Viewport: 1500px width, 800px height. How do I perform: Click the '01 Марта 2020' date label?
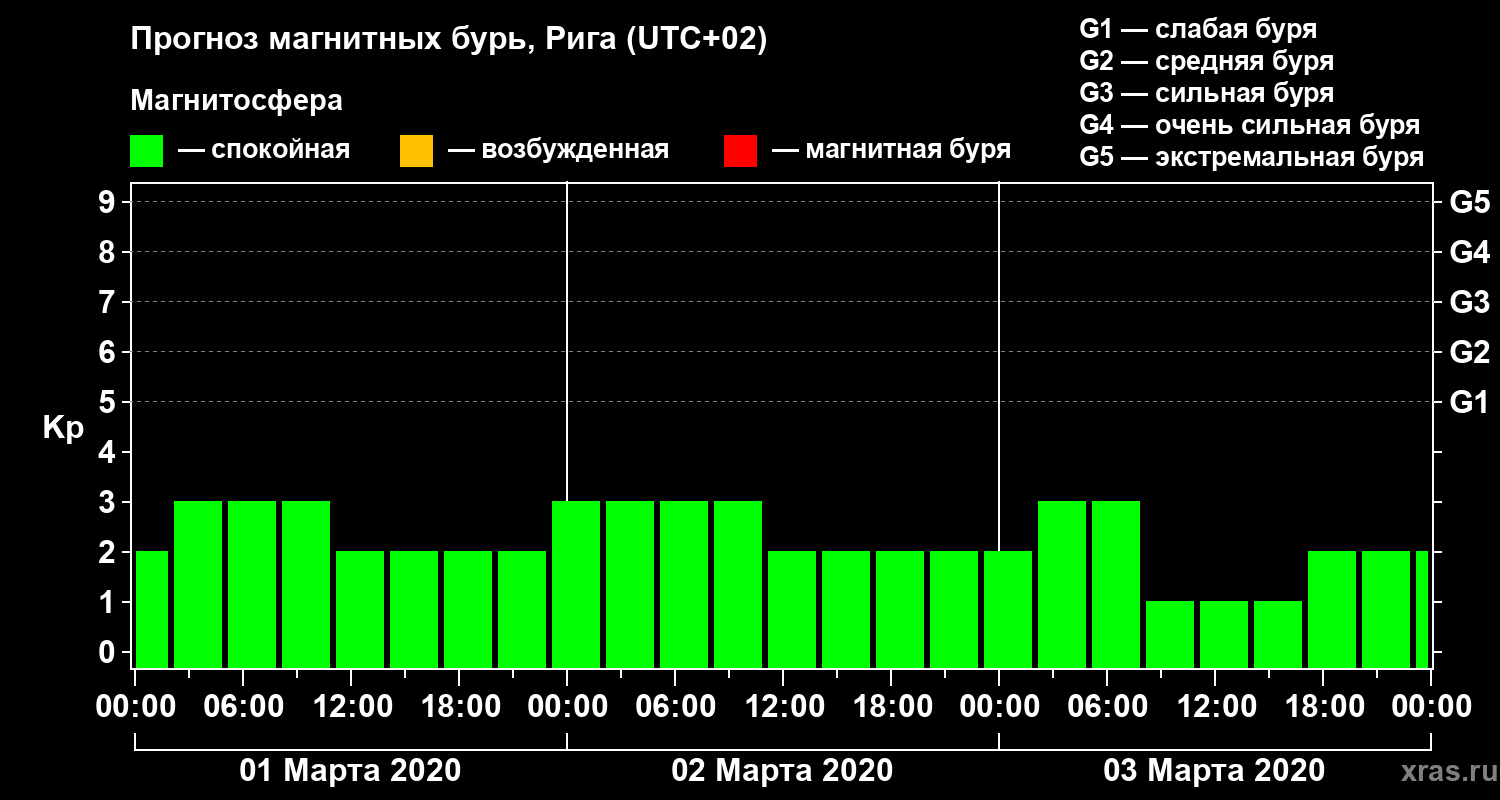[x=351, y=771]
